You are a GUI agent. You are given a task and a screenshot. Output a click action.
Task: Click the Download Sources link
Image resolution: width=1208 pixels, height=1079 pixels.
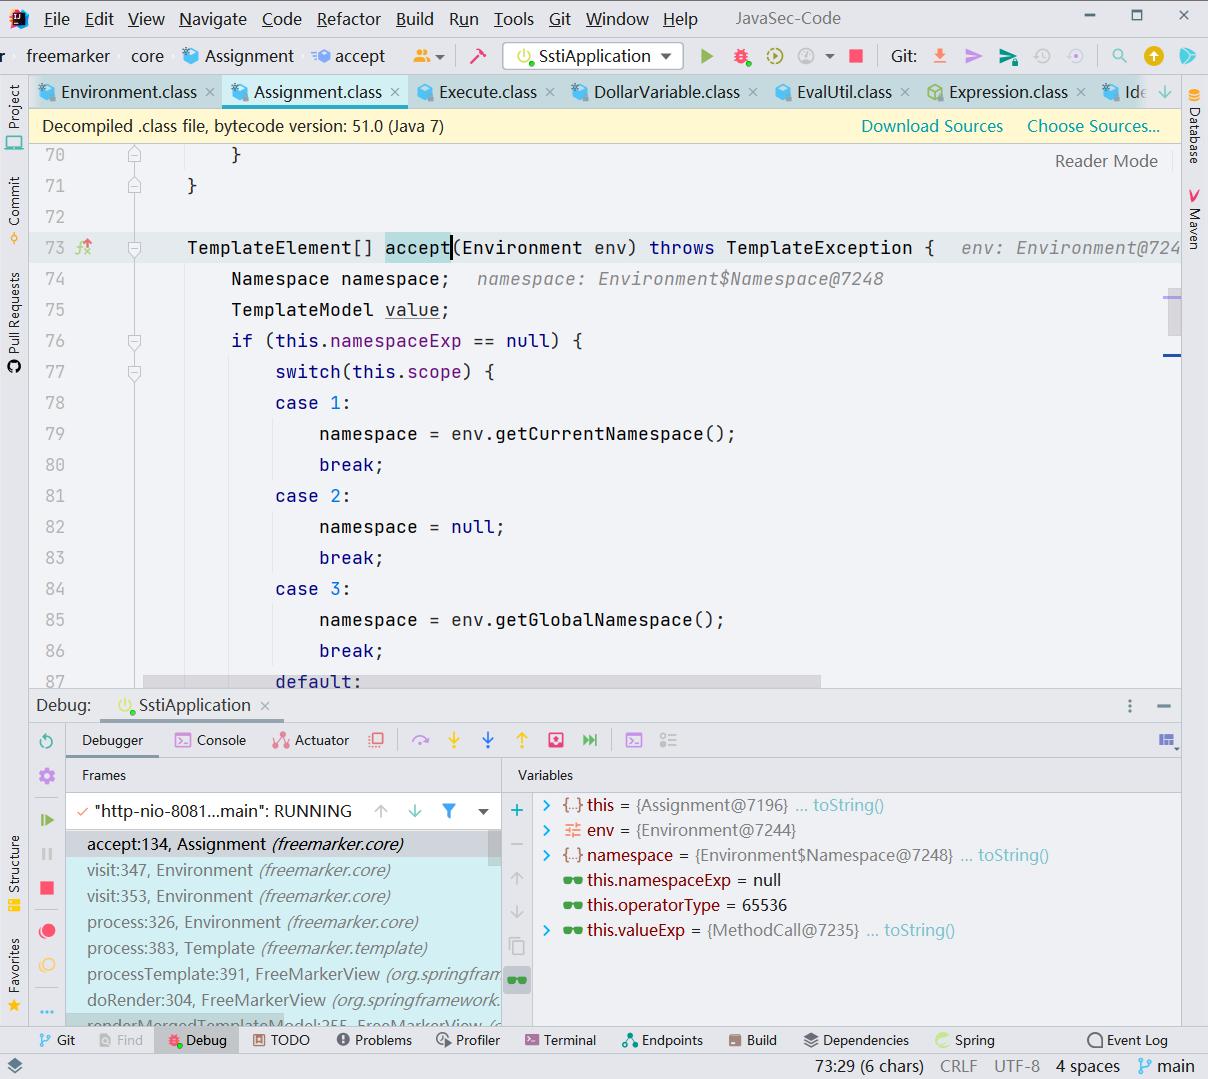click(931, 126)
